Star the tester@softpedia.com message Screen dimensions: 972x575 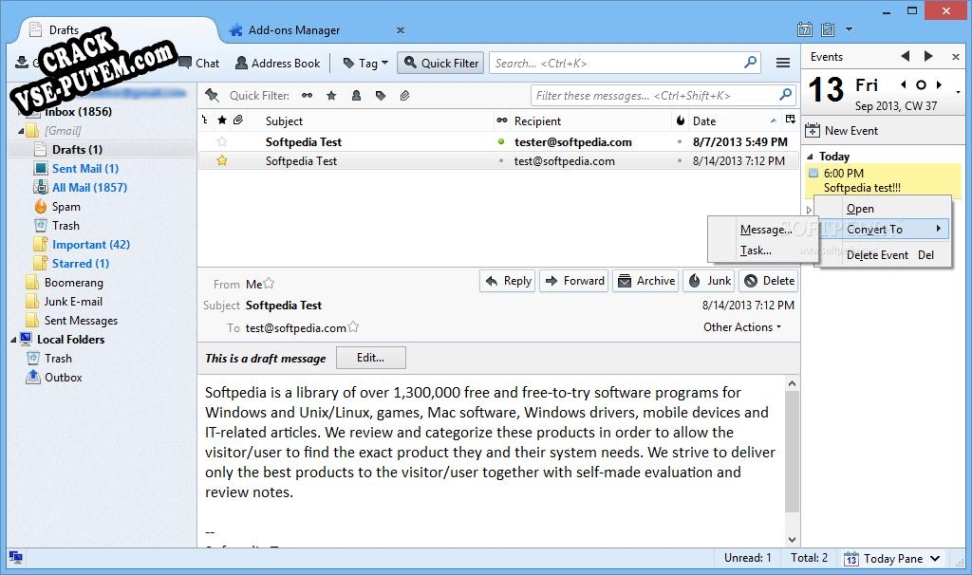222,142
